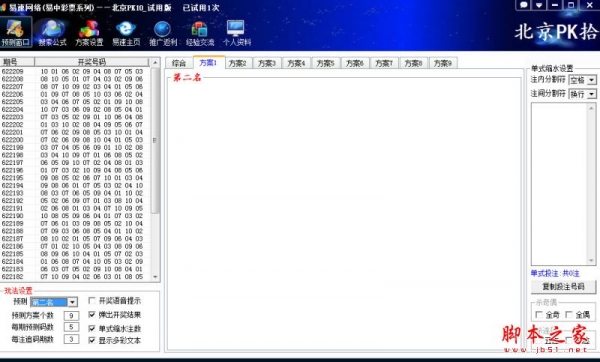Click the down-arrow menu icon in title bar

click(x=539, y=5)
